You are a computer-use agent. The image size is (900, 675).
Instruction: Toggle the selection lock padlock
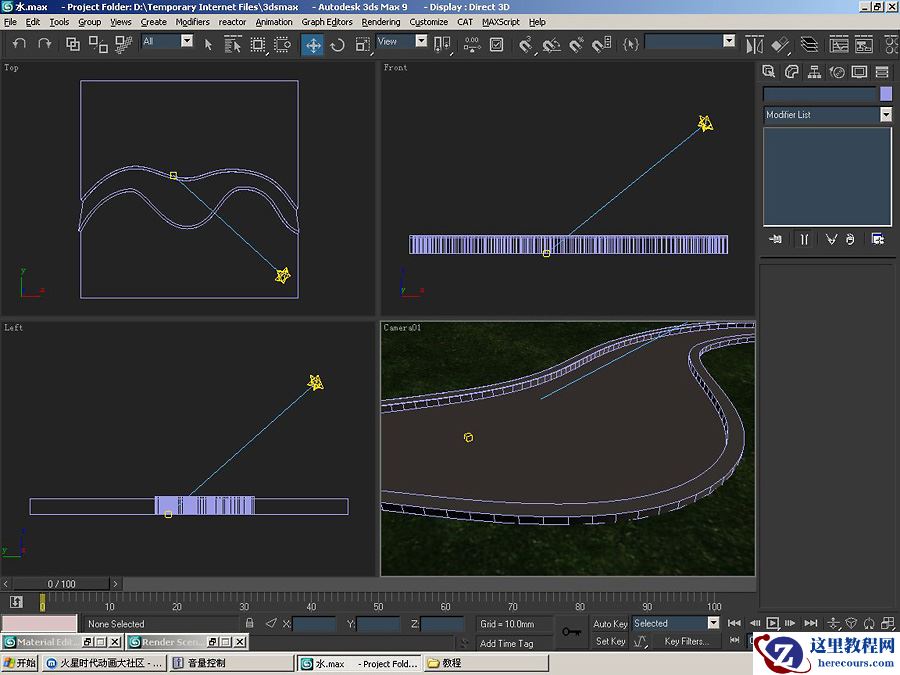pyautogui.click(x=250, y=624)
